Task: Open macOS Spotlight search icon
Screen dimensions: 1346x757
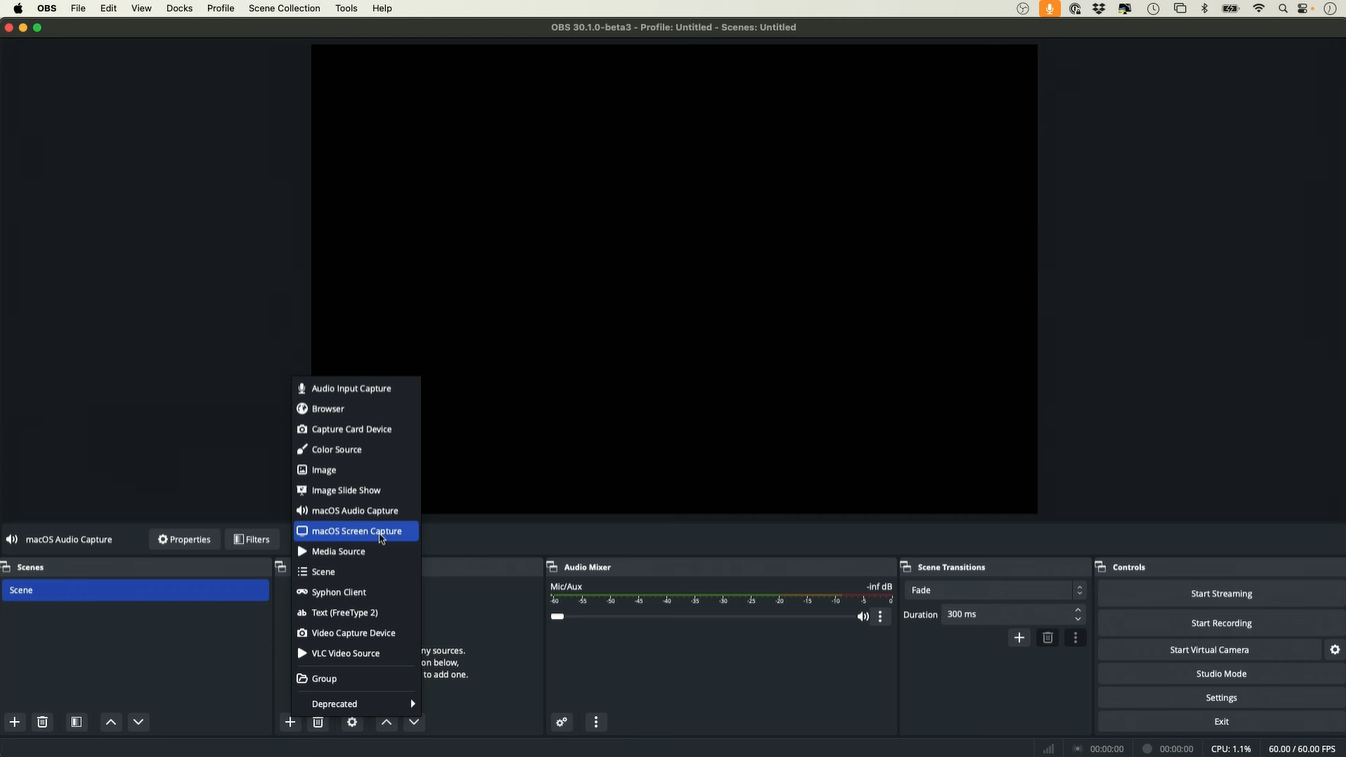Action: tap(1283, 8)
